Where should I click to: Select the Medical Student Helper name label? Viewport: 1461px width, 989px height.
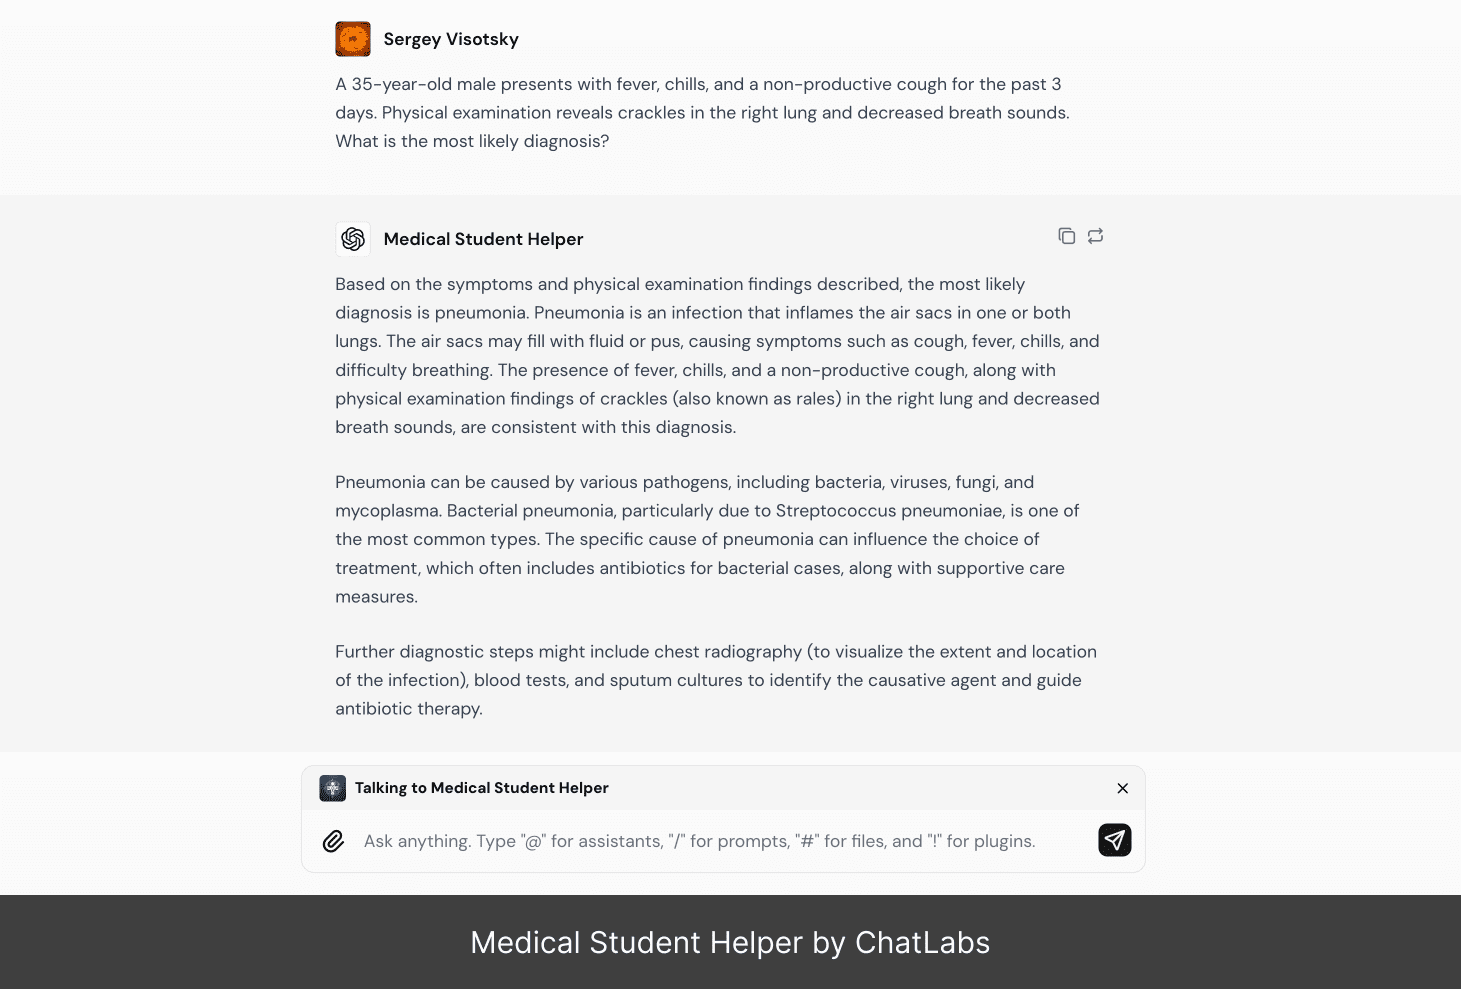[483, 239]
